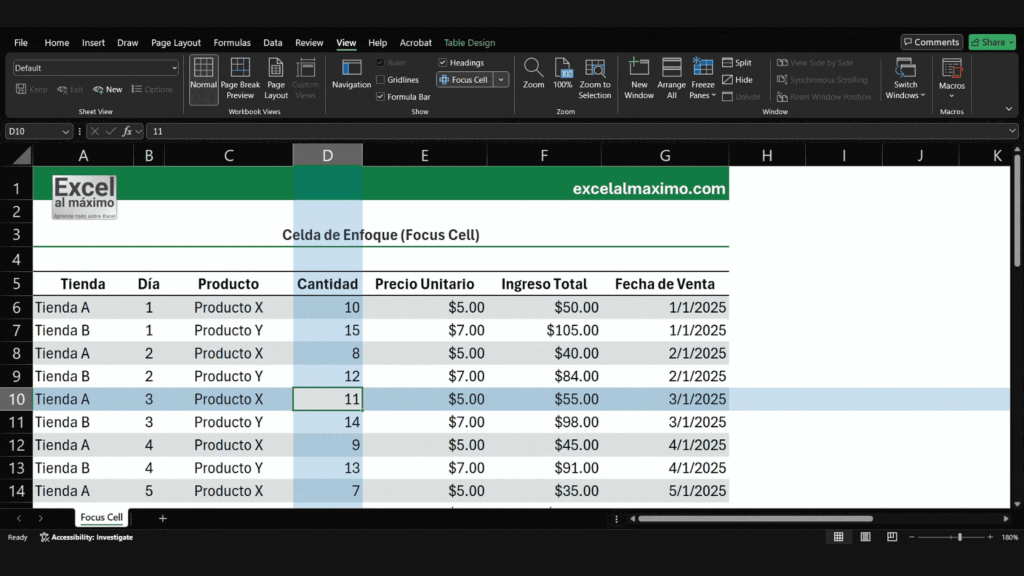Screen dimensions: 1024x576
Task: Split the worksheet window
Action: 737,63
